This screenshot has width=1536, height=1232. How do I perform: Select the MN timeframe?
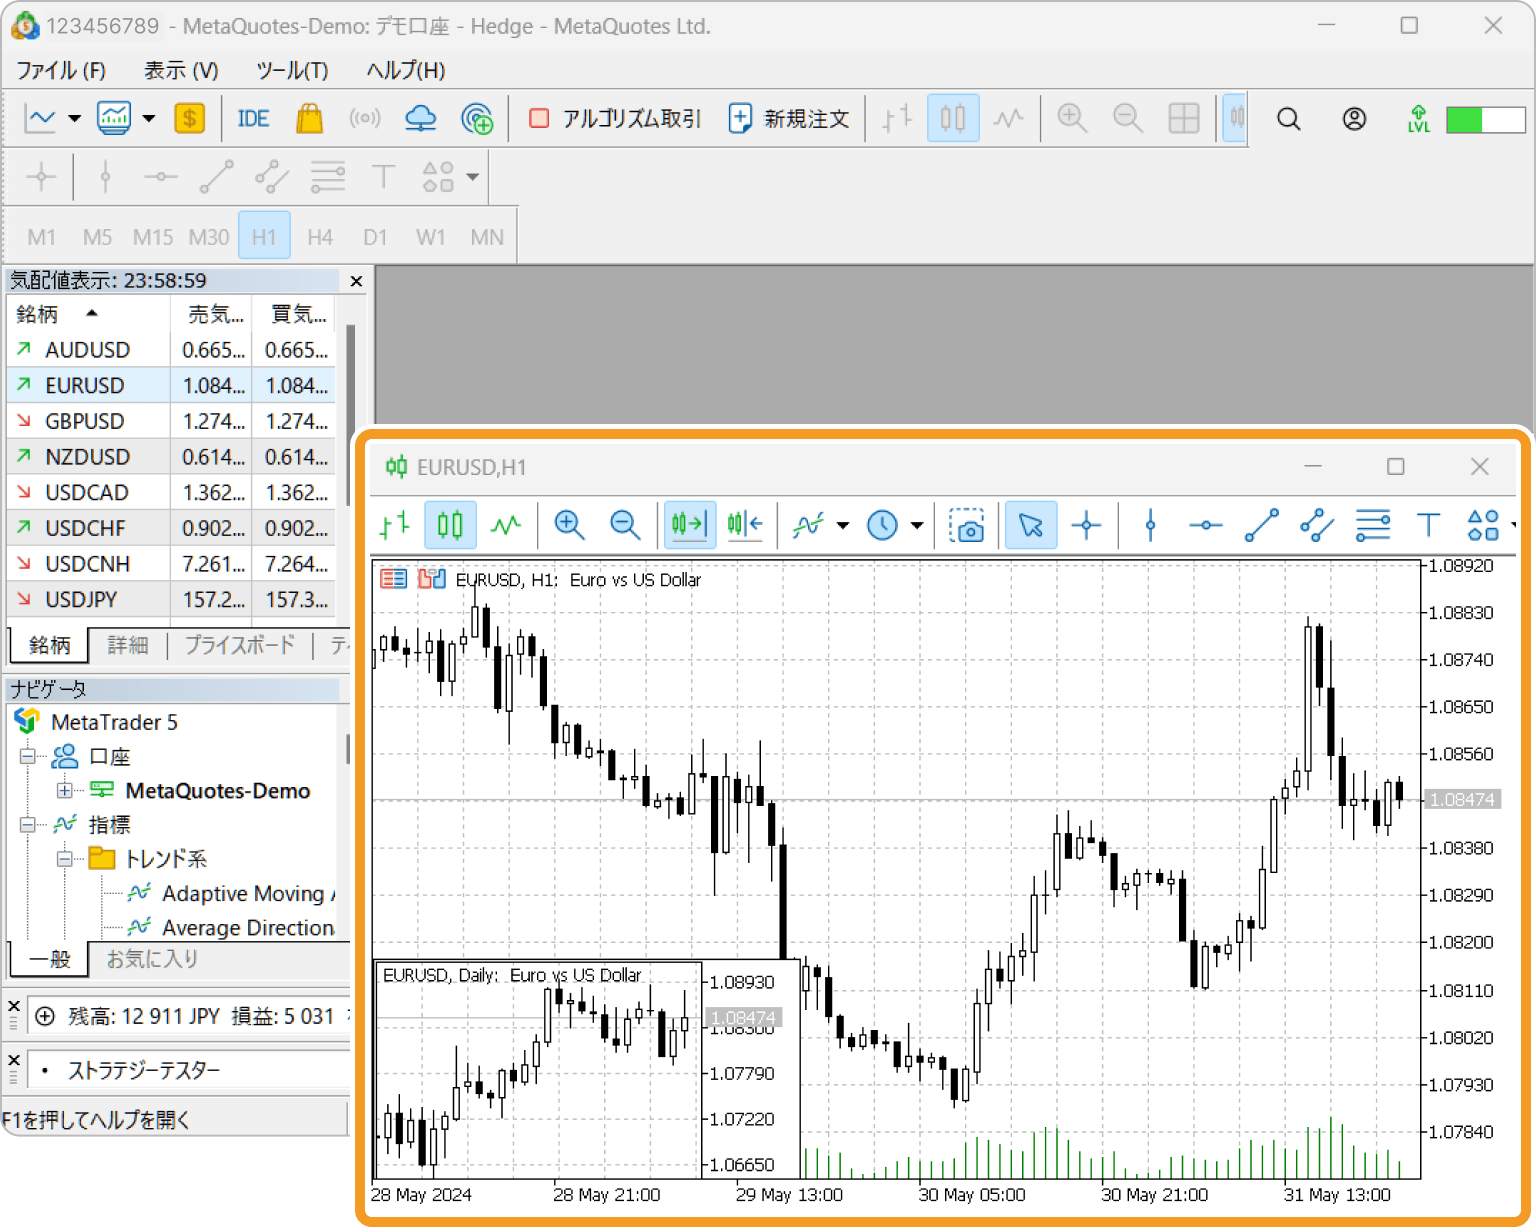coord(487,237)
